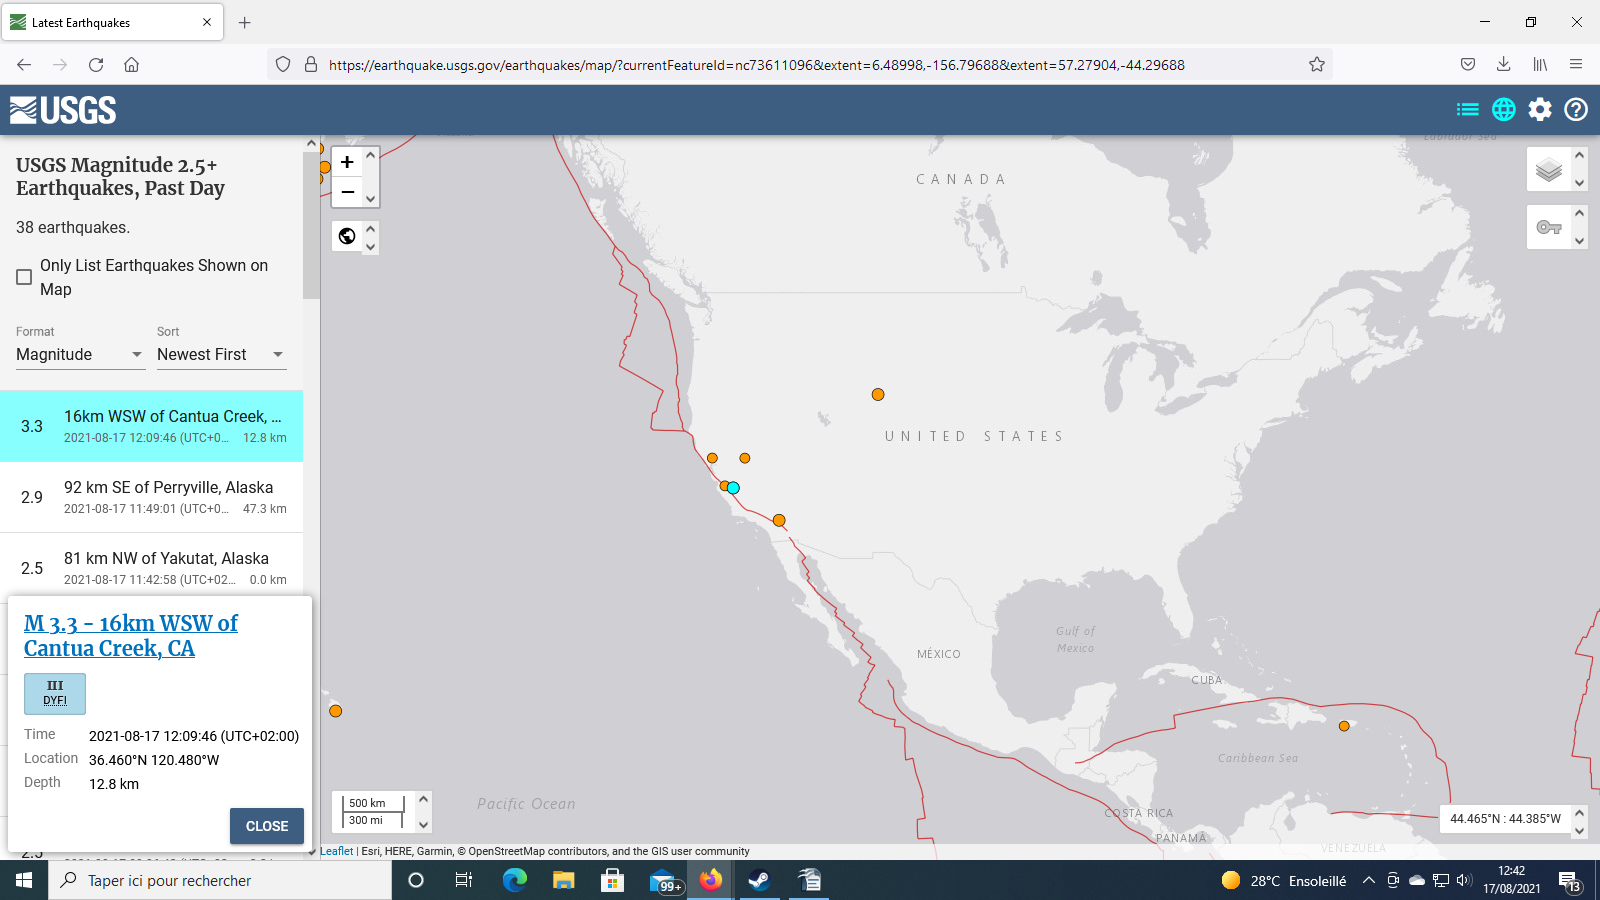Go to the Firefox home page
The height and width of the screenshot is (900, 1600).
[131, 65]
